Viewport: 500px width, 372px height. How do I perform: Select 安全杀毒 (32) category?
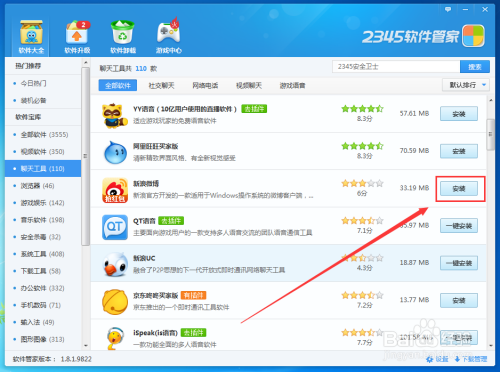click(x=43, y=237)
